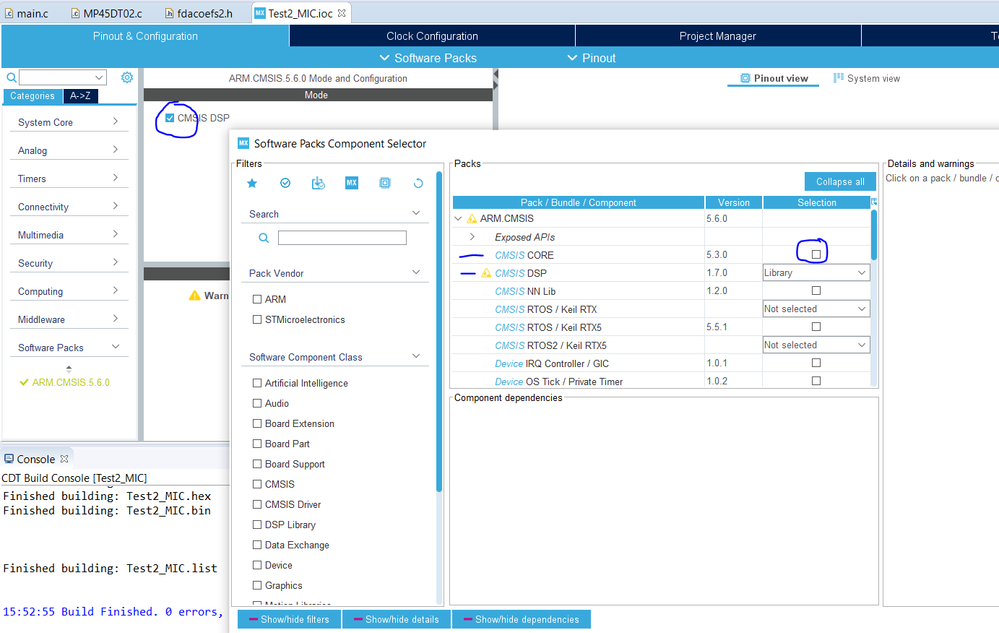Tick the CMSIS NN Lib selection checkbox
Viewport: 999px width, 633px height.
point(816,290)
